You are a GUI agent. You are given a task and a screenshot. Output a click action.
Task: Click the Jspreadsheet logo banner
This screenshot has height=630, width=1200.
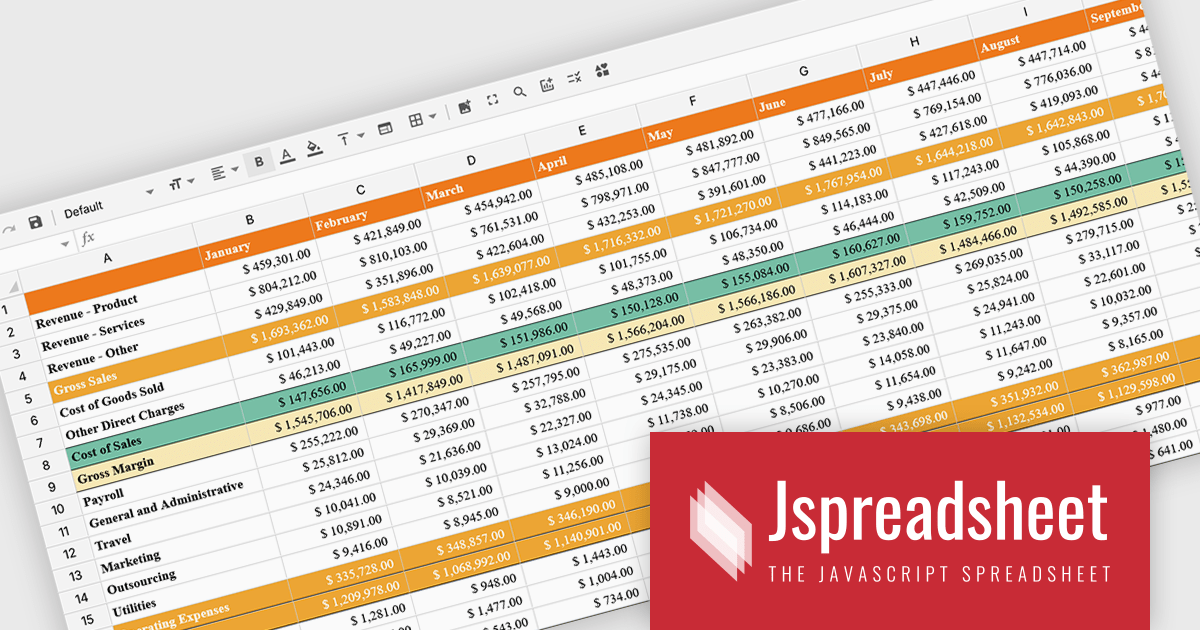pos(900,530)
